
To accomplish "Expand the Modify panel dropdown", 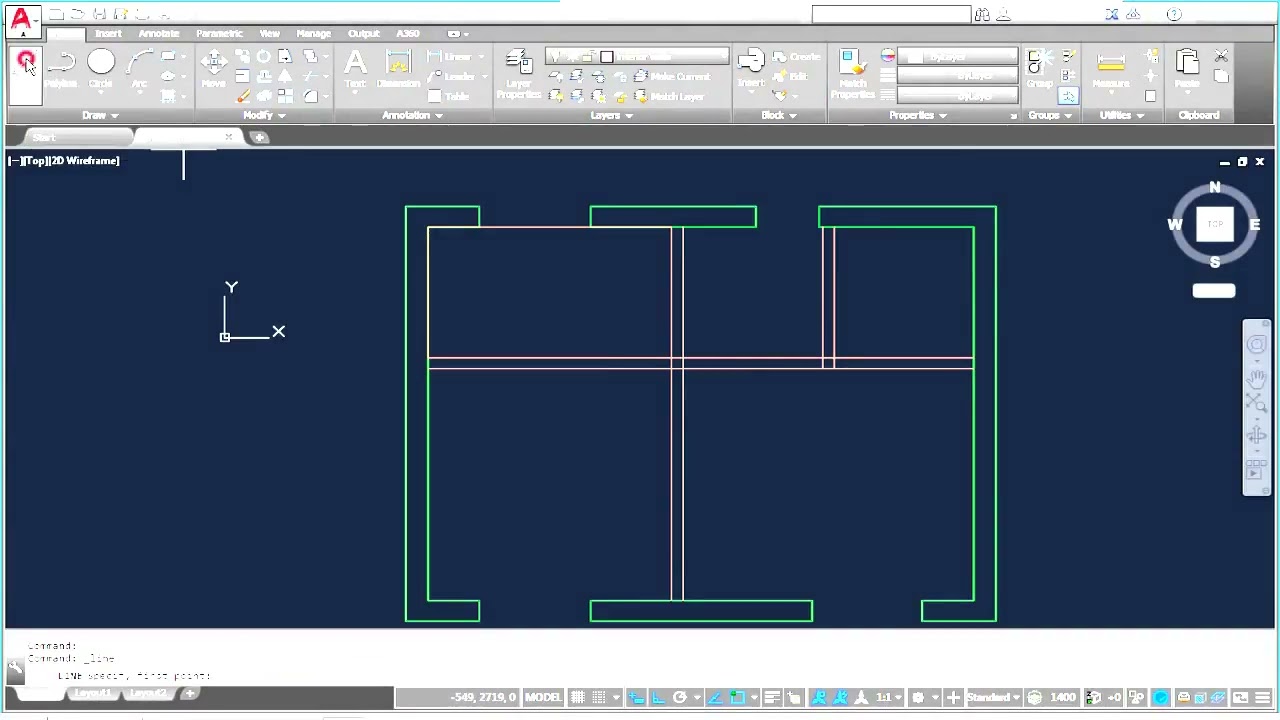I will (x=264, y=115).
